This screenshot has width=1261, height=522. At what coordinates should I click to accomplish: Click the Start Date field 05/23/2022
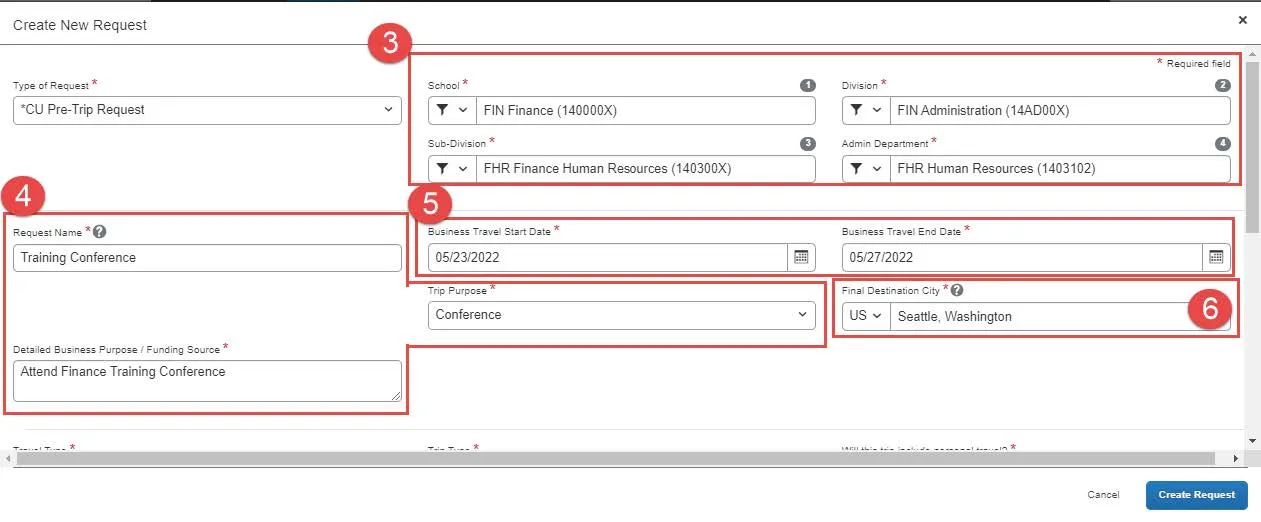click(x=608, y=257)
